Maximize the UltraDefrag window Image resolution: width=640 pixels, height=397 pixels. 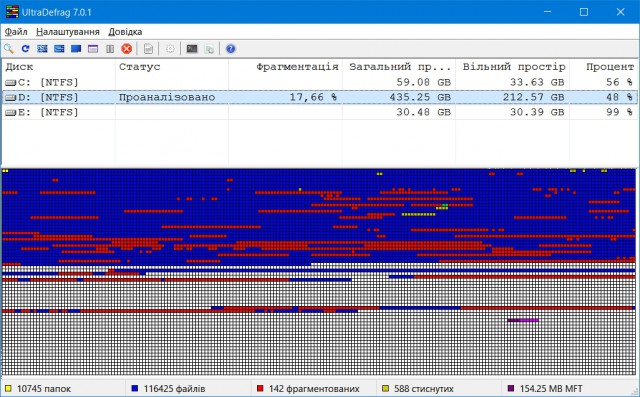pos(584,12)
